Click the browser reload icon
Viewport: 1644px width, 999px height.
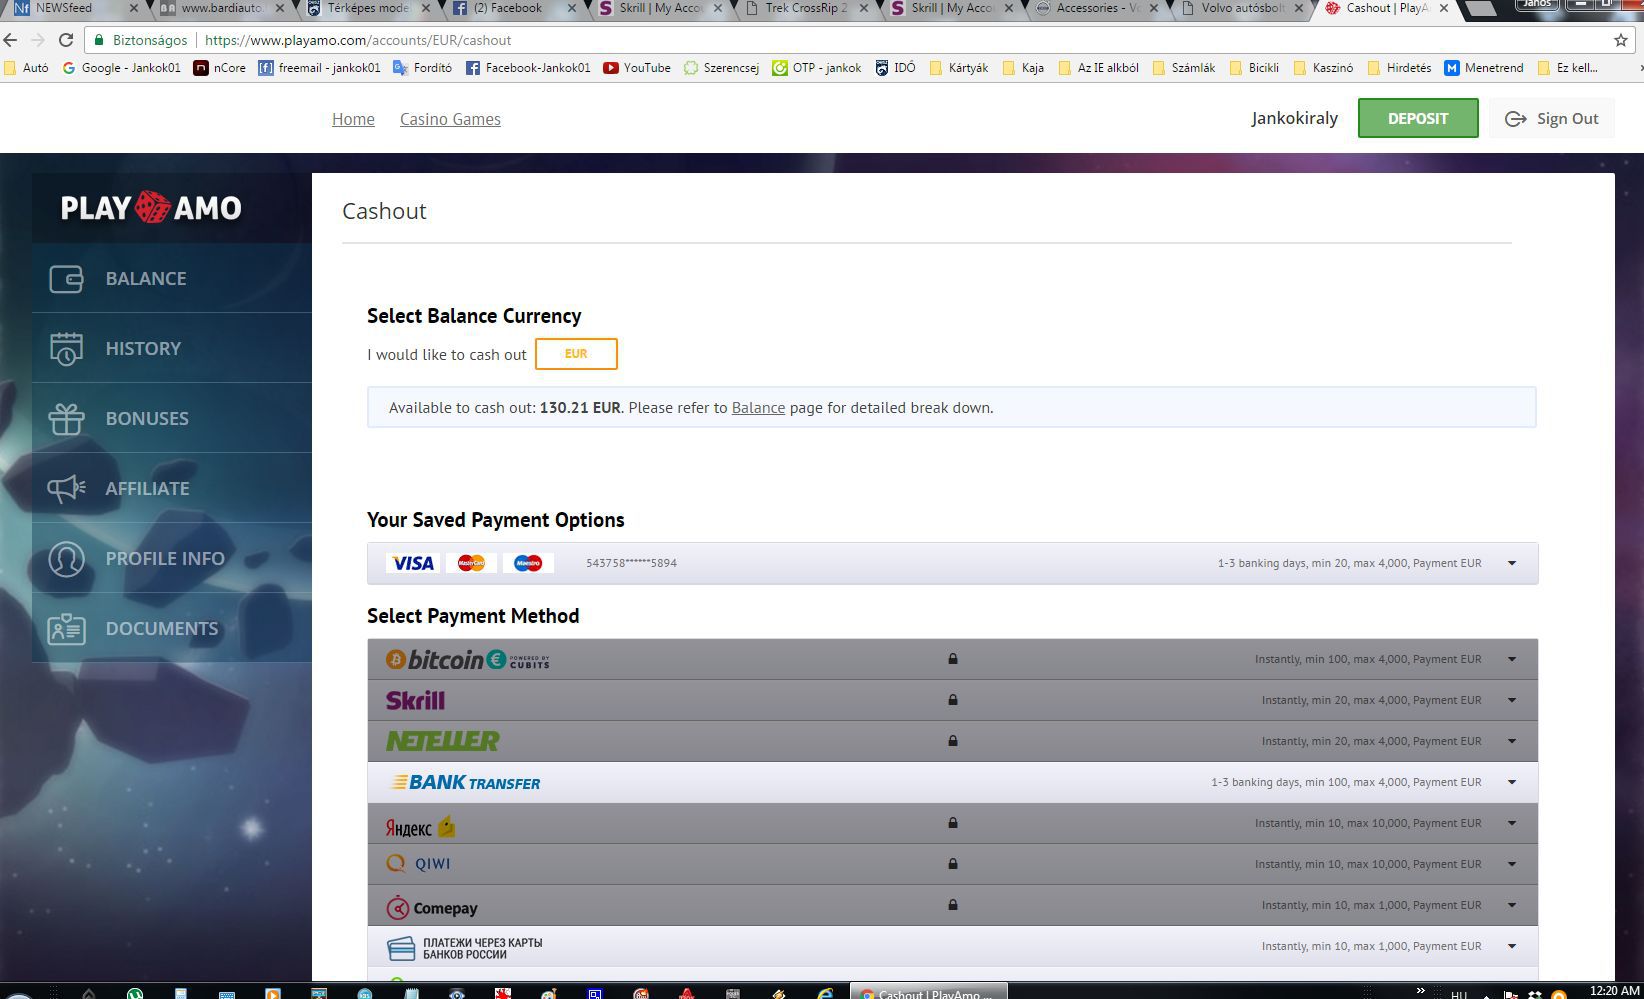pos(66,40)
